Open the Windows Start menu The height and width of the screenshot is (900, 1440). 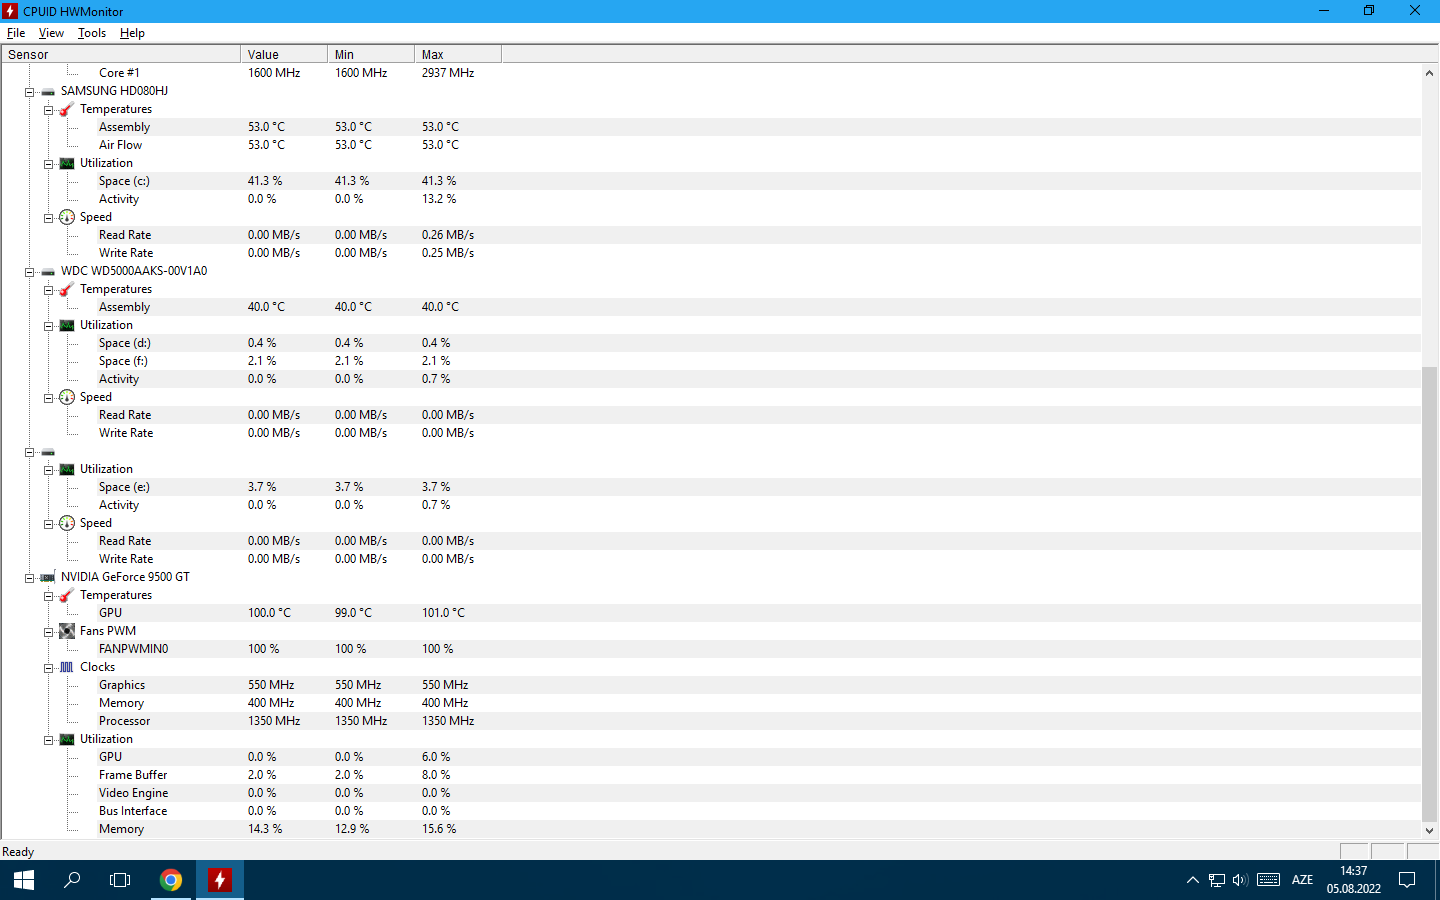pyautogui.click(x=24, y=880)
